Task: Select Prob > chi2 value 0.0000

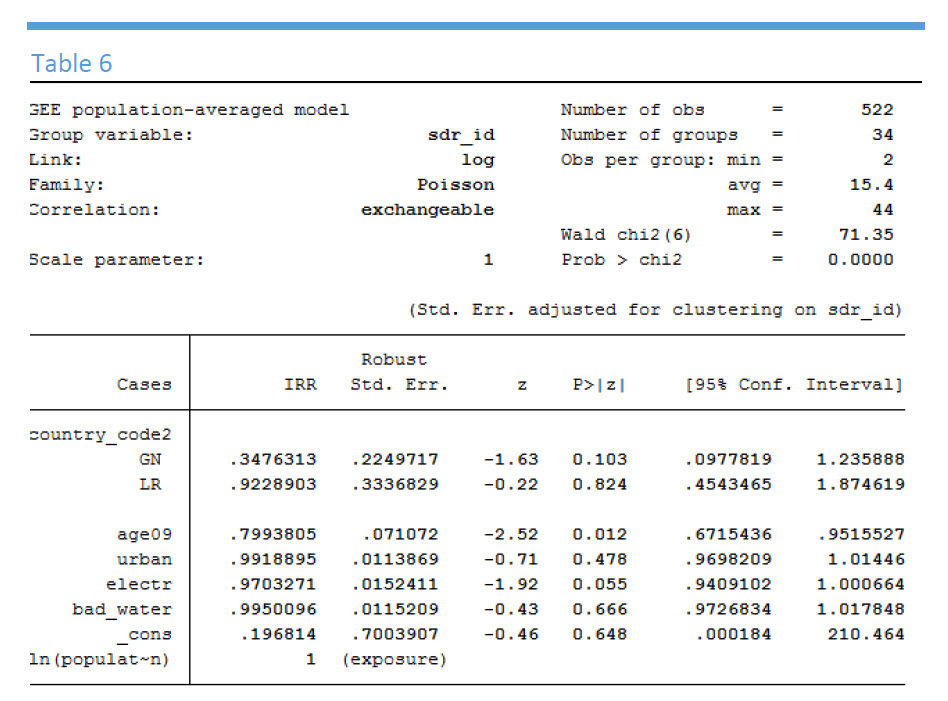Action: click(861, 259)
